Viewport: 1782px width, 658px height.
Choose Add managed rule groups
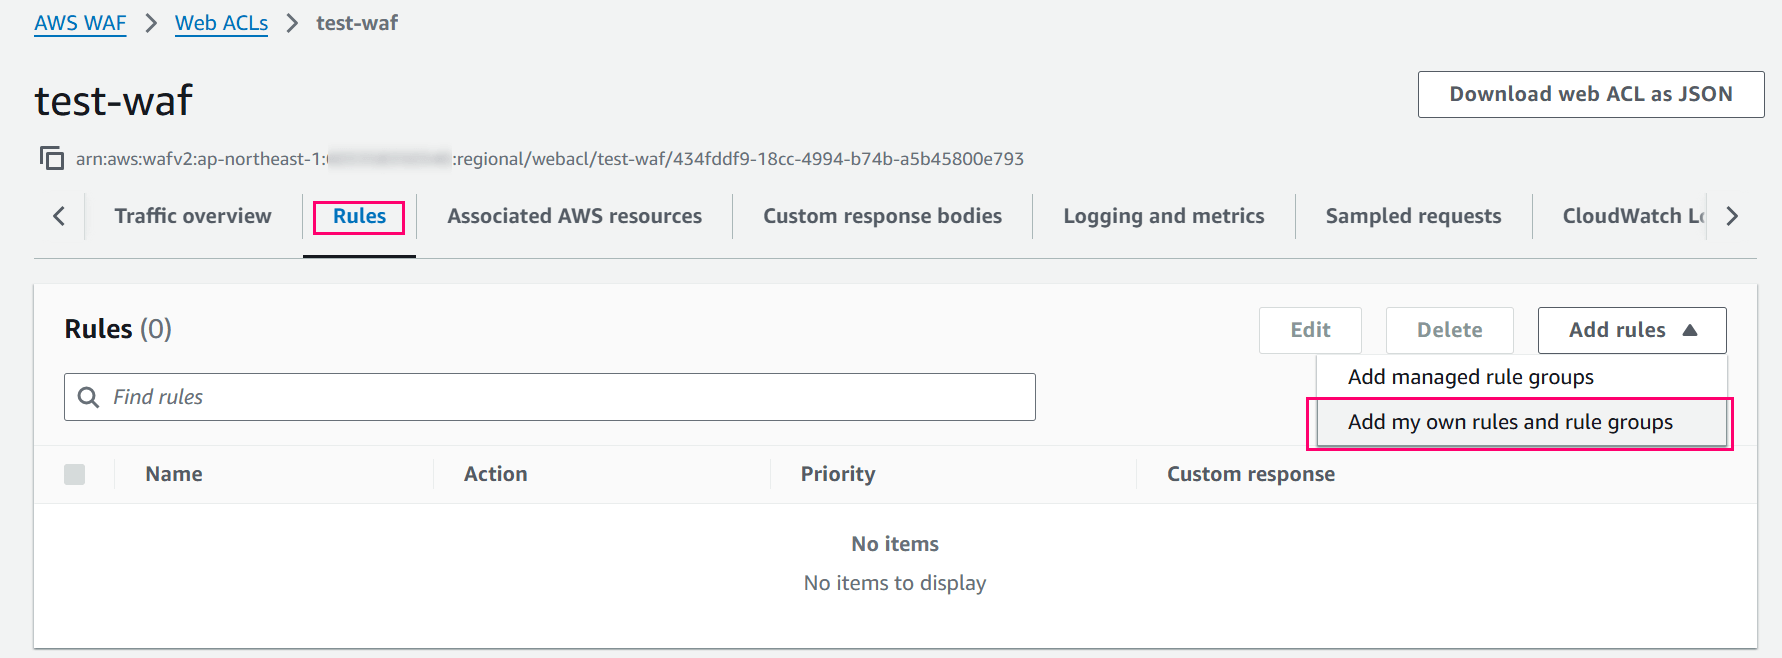[x=1521, y=377]
